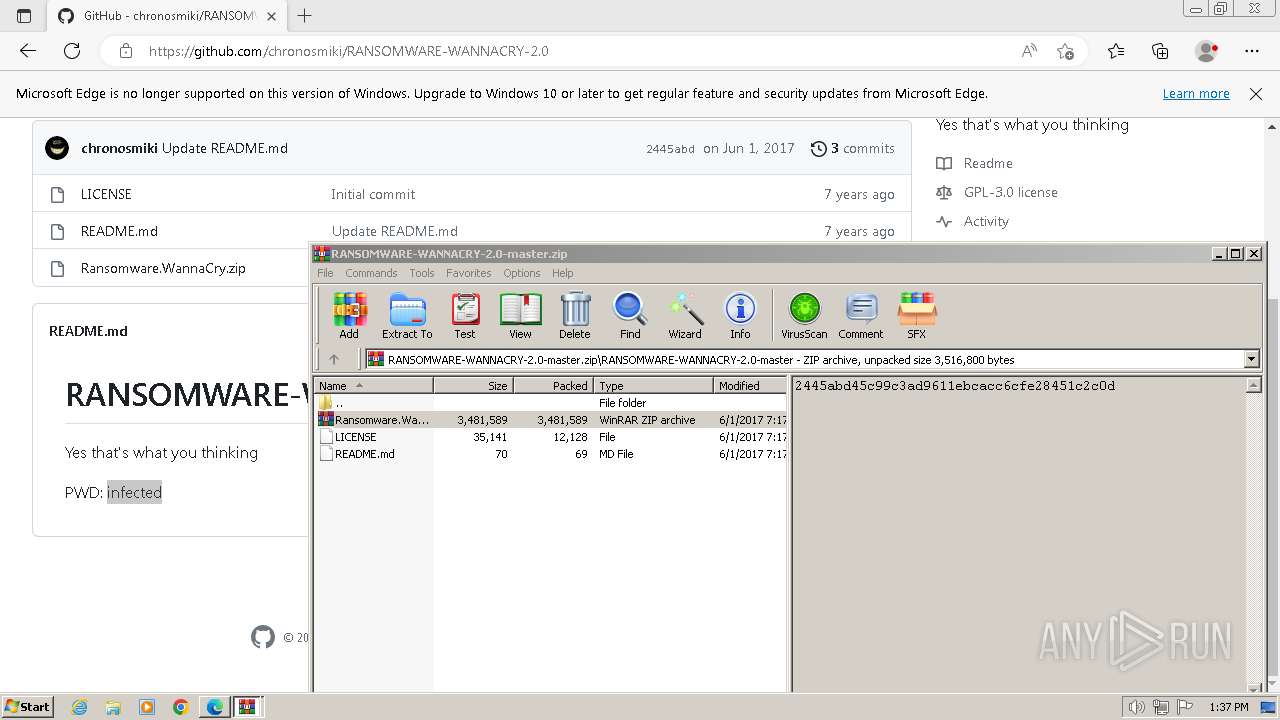Open the WinRAR Help menu
This screenshot has width=1280, height=720.
(563, 273)
